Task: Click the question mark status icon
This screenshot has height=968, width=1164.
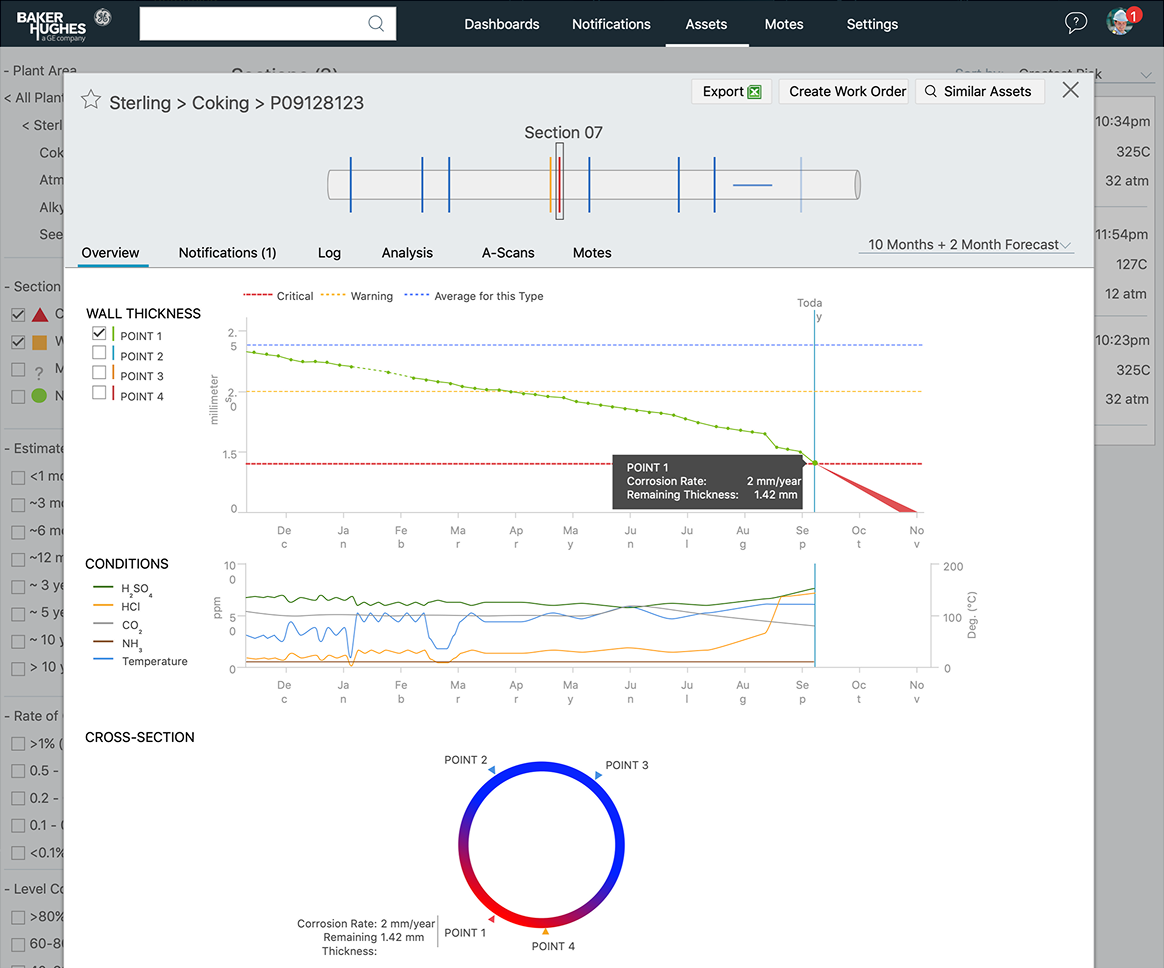Action: [39, 372]
